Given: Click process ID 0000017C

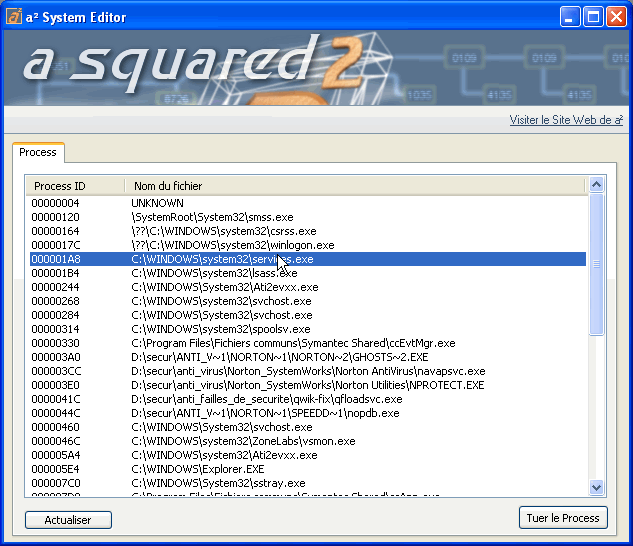Looking at the screenshot, I should [x=56, y=245].
